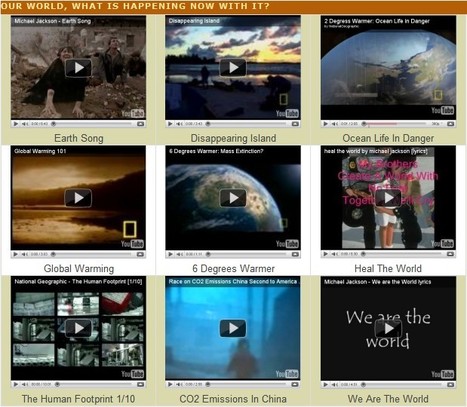This screenshot has width=467, height=407.
Task: Click the 'We Are The World' caption text
Action: [x=388, y=399]
